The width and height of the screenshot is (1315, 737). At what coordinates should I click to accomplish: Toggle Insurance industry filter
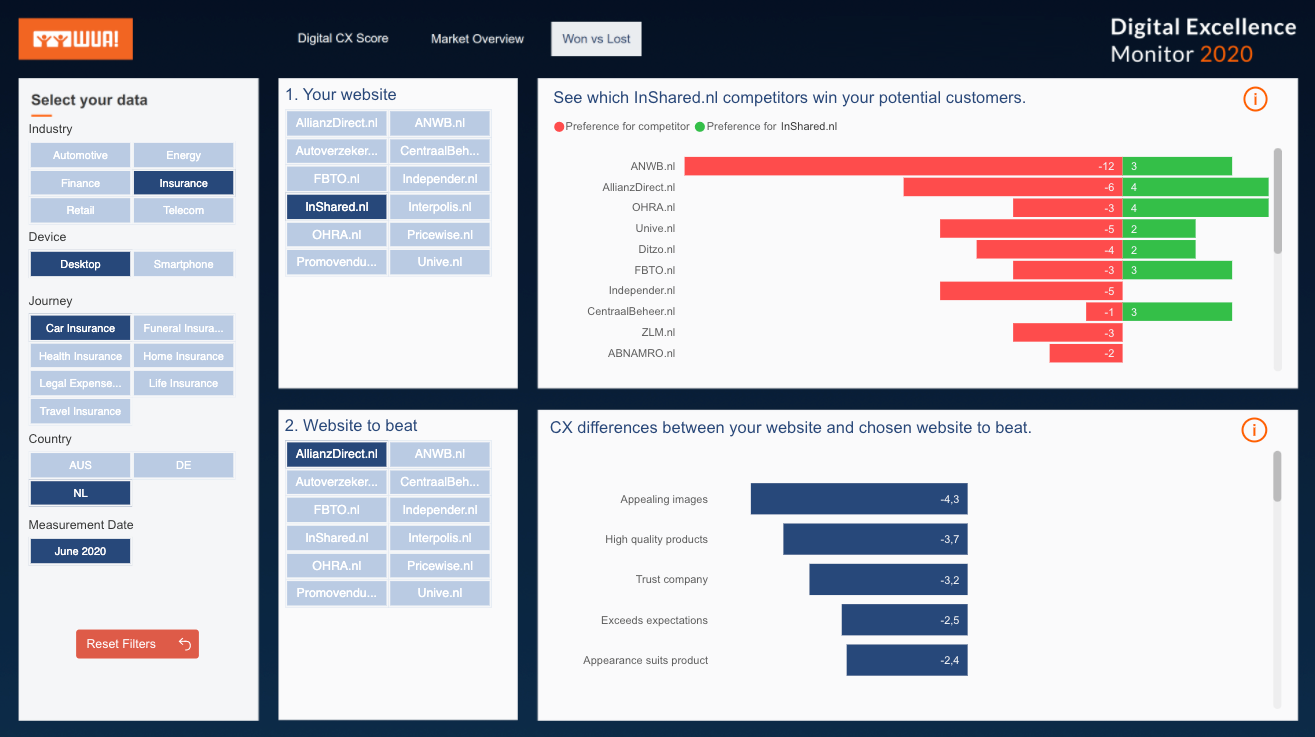(x=183, y=183)
